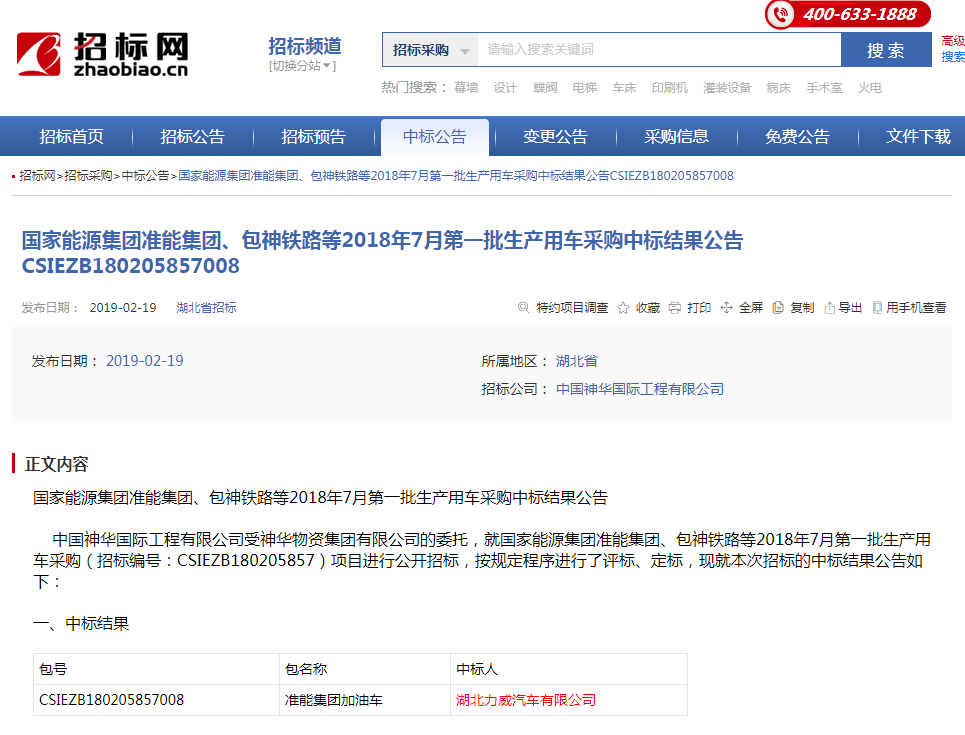Click hot search keyword 火电
The height and width of the screenshot is (735, 965).
tap(870, 88)
